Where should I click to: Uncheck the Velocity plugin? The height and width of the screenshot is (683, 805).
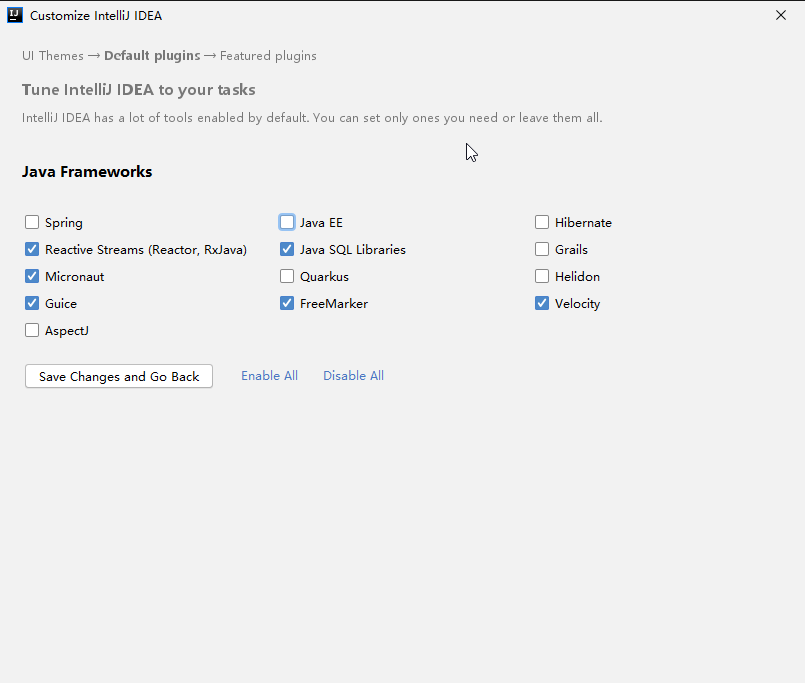click(x=542, y=303)
